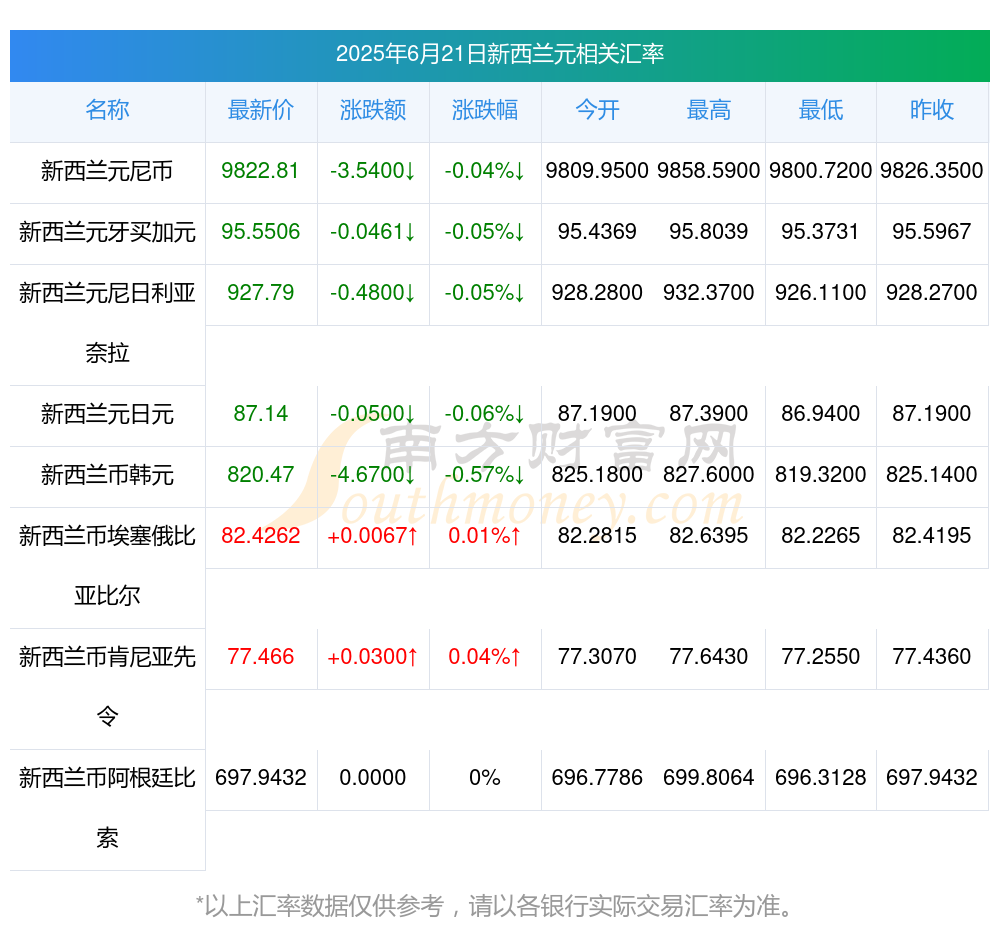
Task: Click latest price 77.466
Action: [260, 656]
